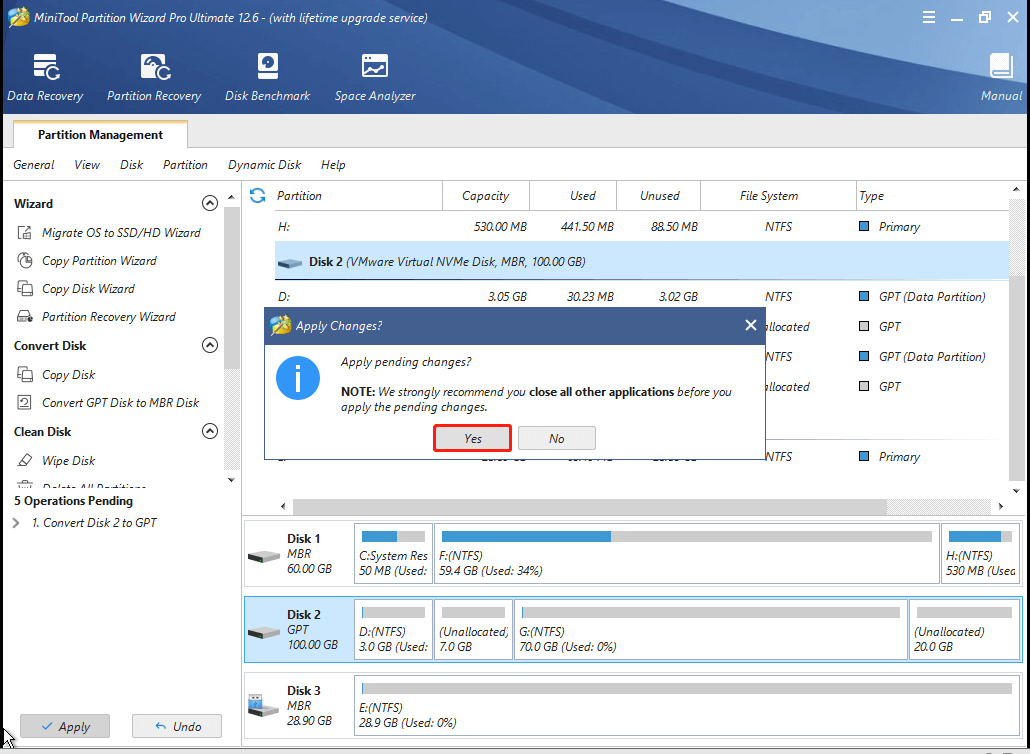The width and height of the screenshot is (1030, 754).
Task: Click the Primary type swatch in H: row
Action: [864, 227]
